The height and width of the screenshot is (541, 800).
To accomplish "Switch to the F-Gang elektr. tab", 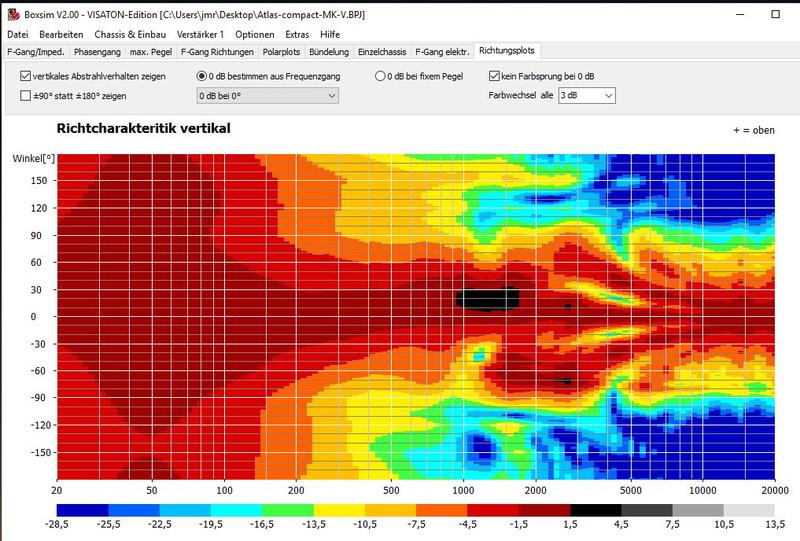I will tap(442, 52).
